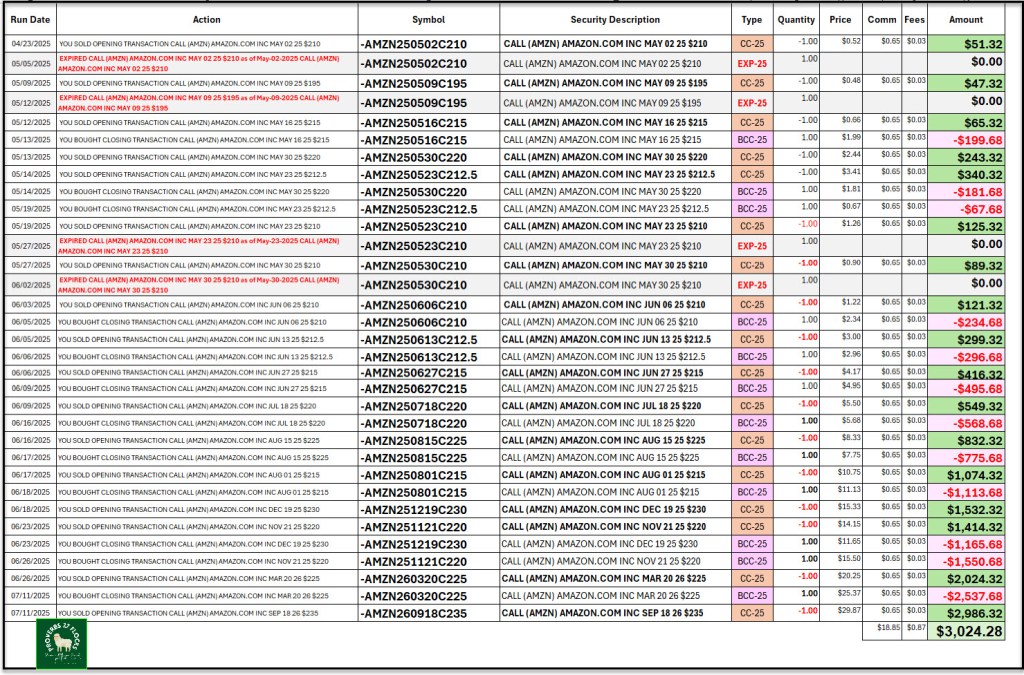Click the Quantity column header

tap(796, 19)
